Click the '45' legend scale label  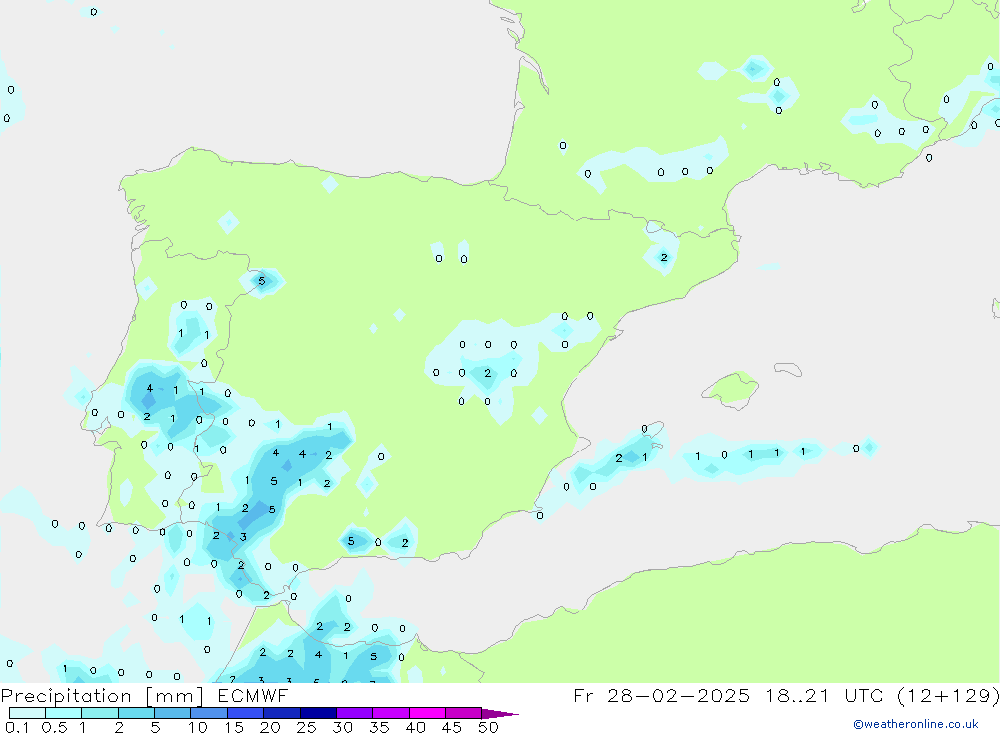click(452, 727)
